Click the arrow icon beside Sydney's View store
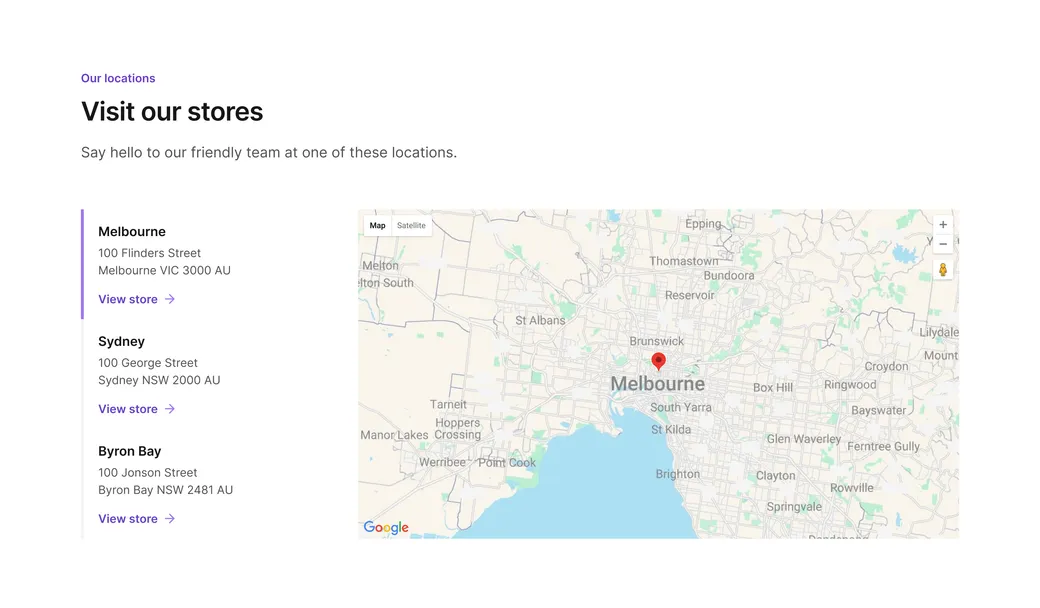Viewport: 1040px width, 608px height. click(x=169, y=409)
